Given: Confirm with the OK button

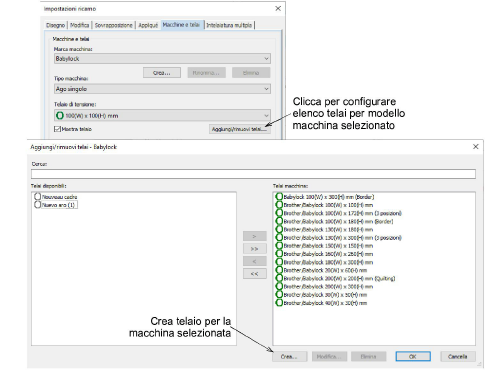Looking at the screenshot, I should (413, 356).
